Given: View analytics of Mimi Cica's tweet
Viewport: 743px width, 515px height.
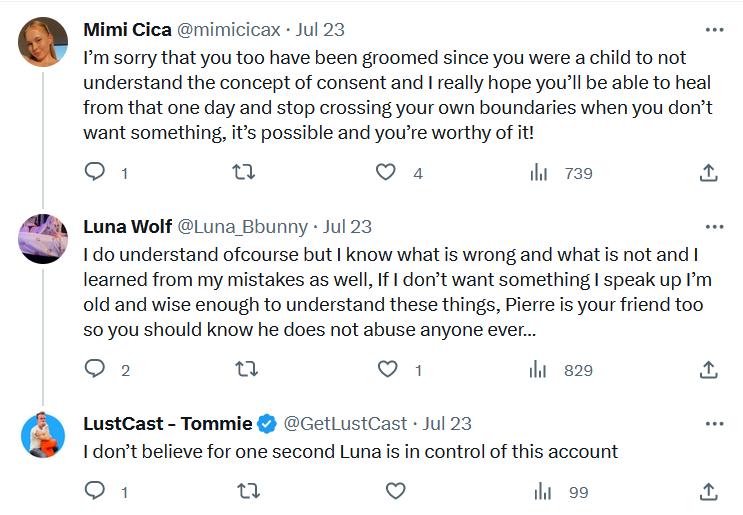Looking at the screenshot, I should point(540,173).
